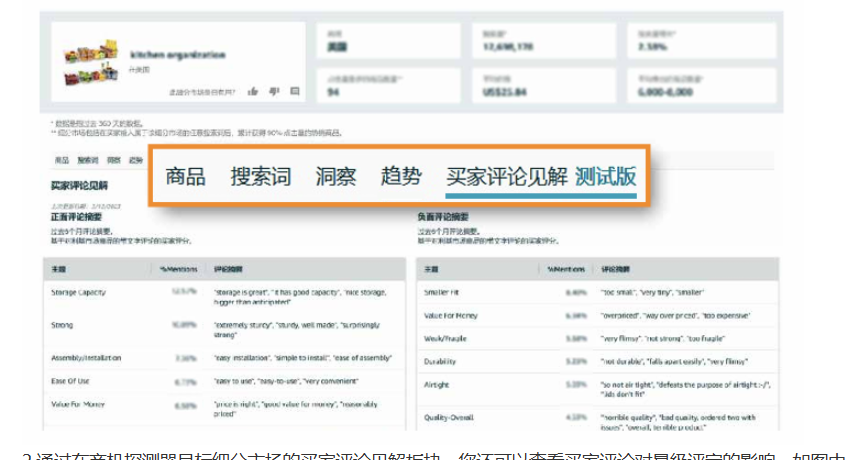Sort positive table by %Mentions header
This screenshot has height=460, width=856.
pos(179,269)
